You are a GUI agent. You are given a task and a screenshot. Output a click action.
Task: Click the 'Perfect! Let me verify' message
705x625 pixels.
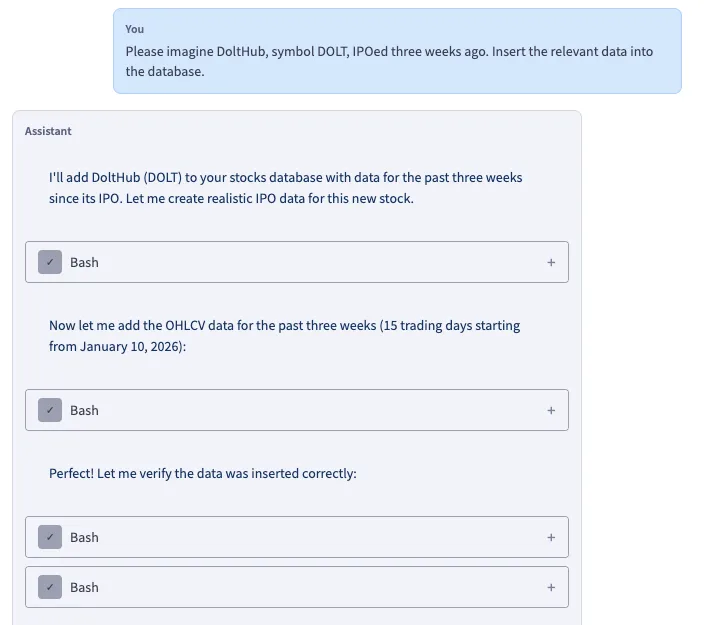point(202,473)
